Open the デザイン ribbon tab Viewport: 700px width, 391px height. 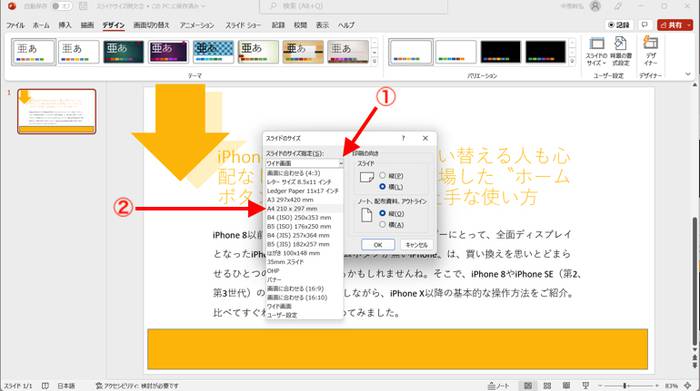(x=113, y=25)
